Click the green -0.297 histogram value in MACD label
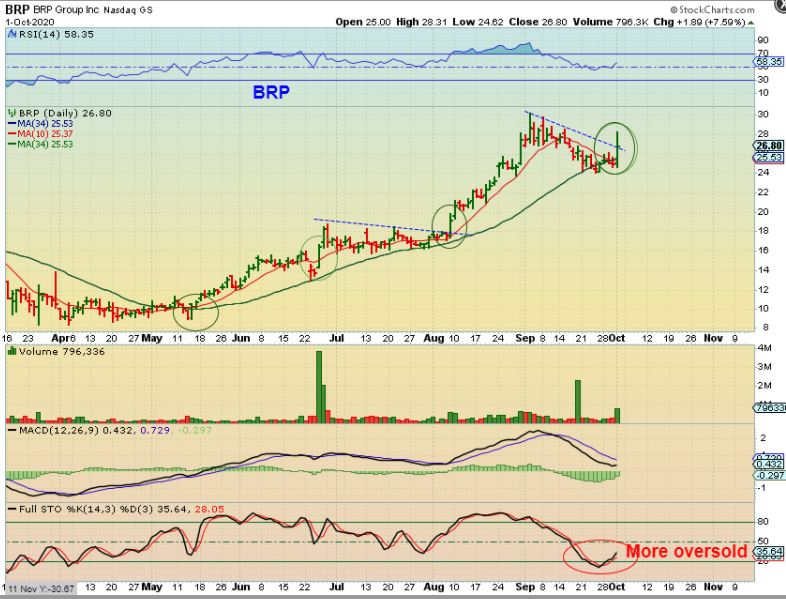The image size is (786, 599). pos(195,430)
